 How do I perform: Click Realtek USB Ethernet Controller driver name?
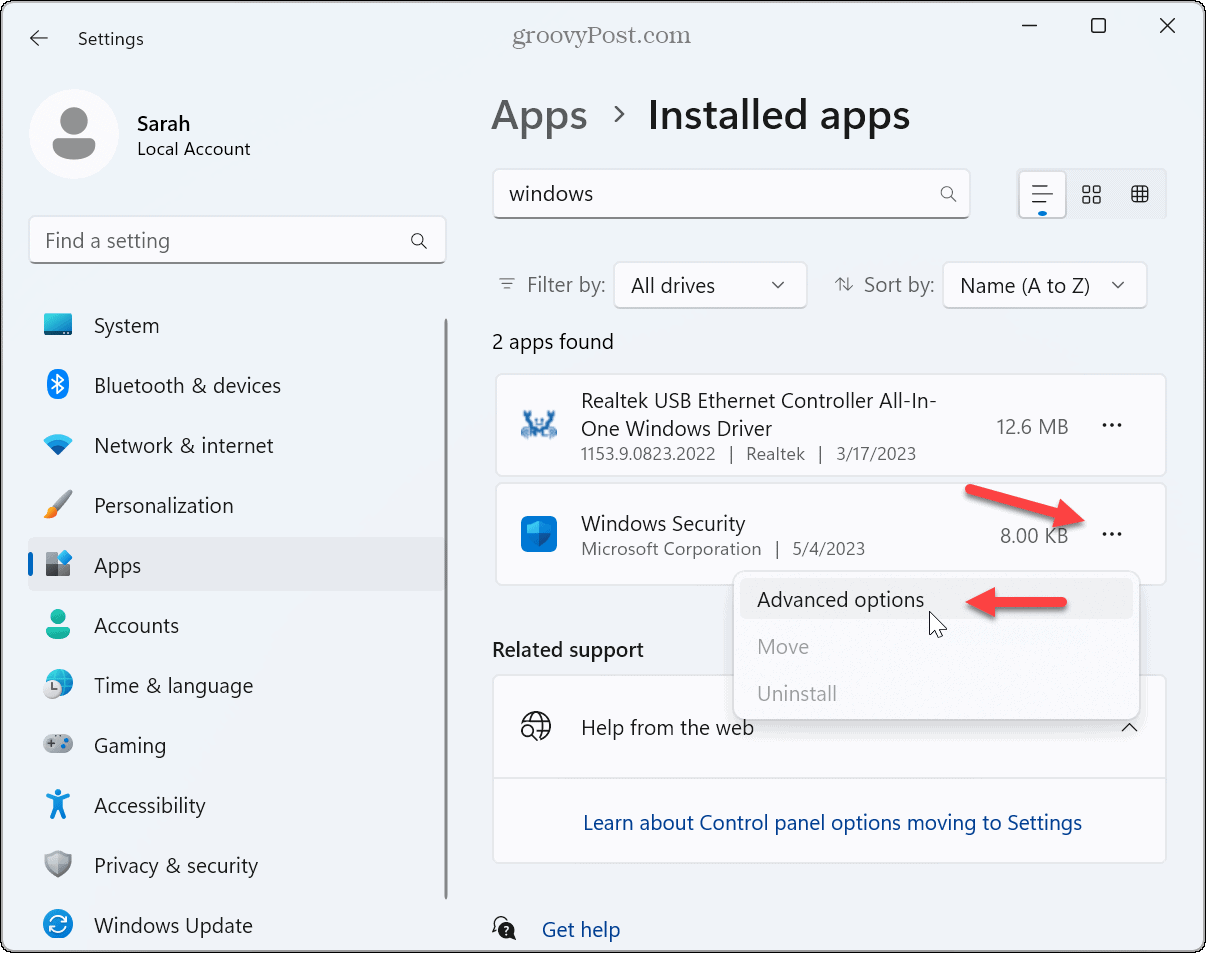759,414
